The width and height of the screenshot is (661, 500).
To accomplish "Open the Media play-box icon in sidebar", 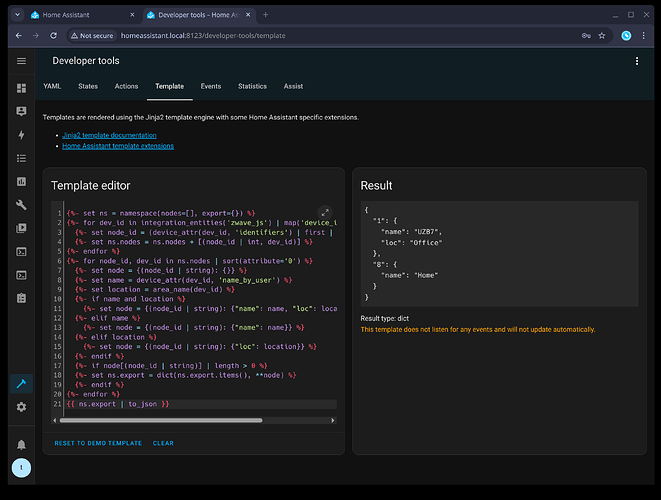I will 21,228.
